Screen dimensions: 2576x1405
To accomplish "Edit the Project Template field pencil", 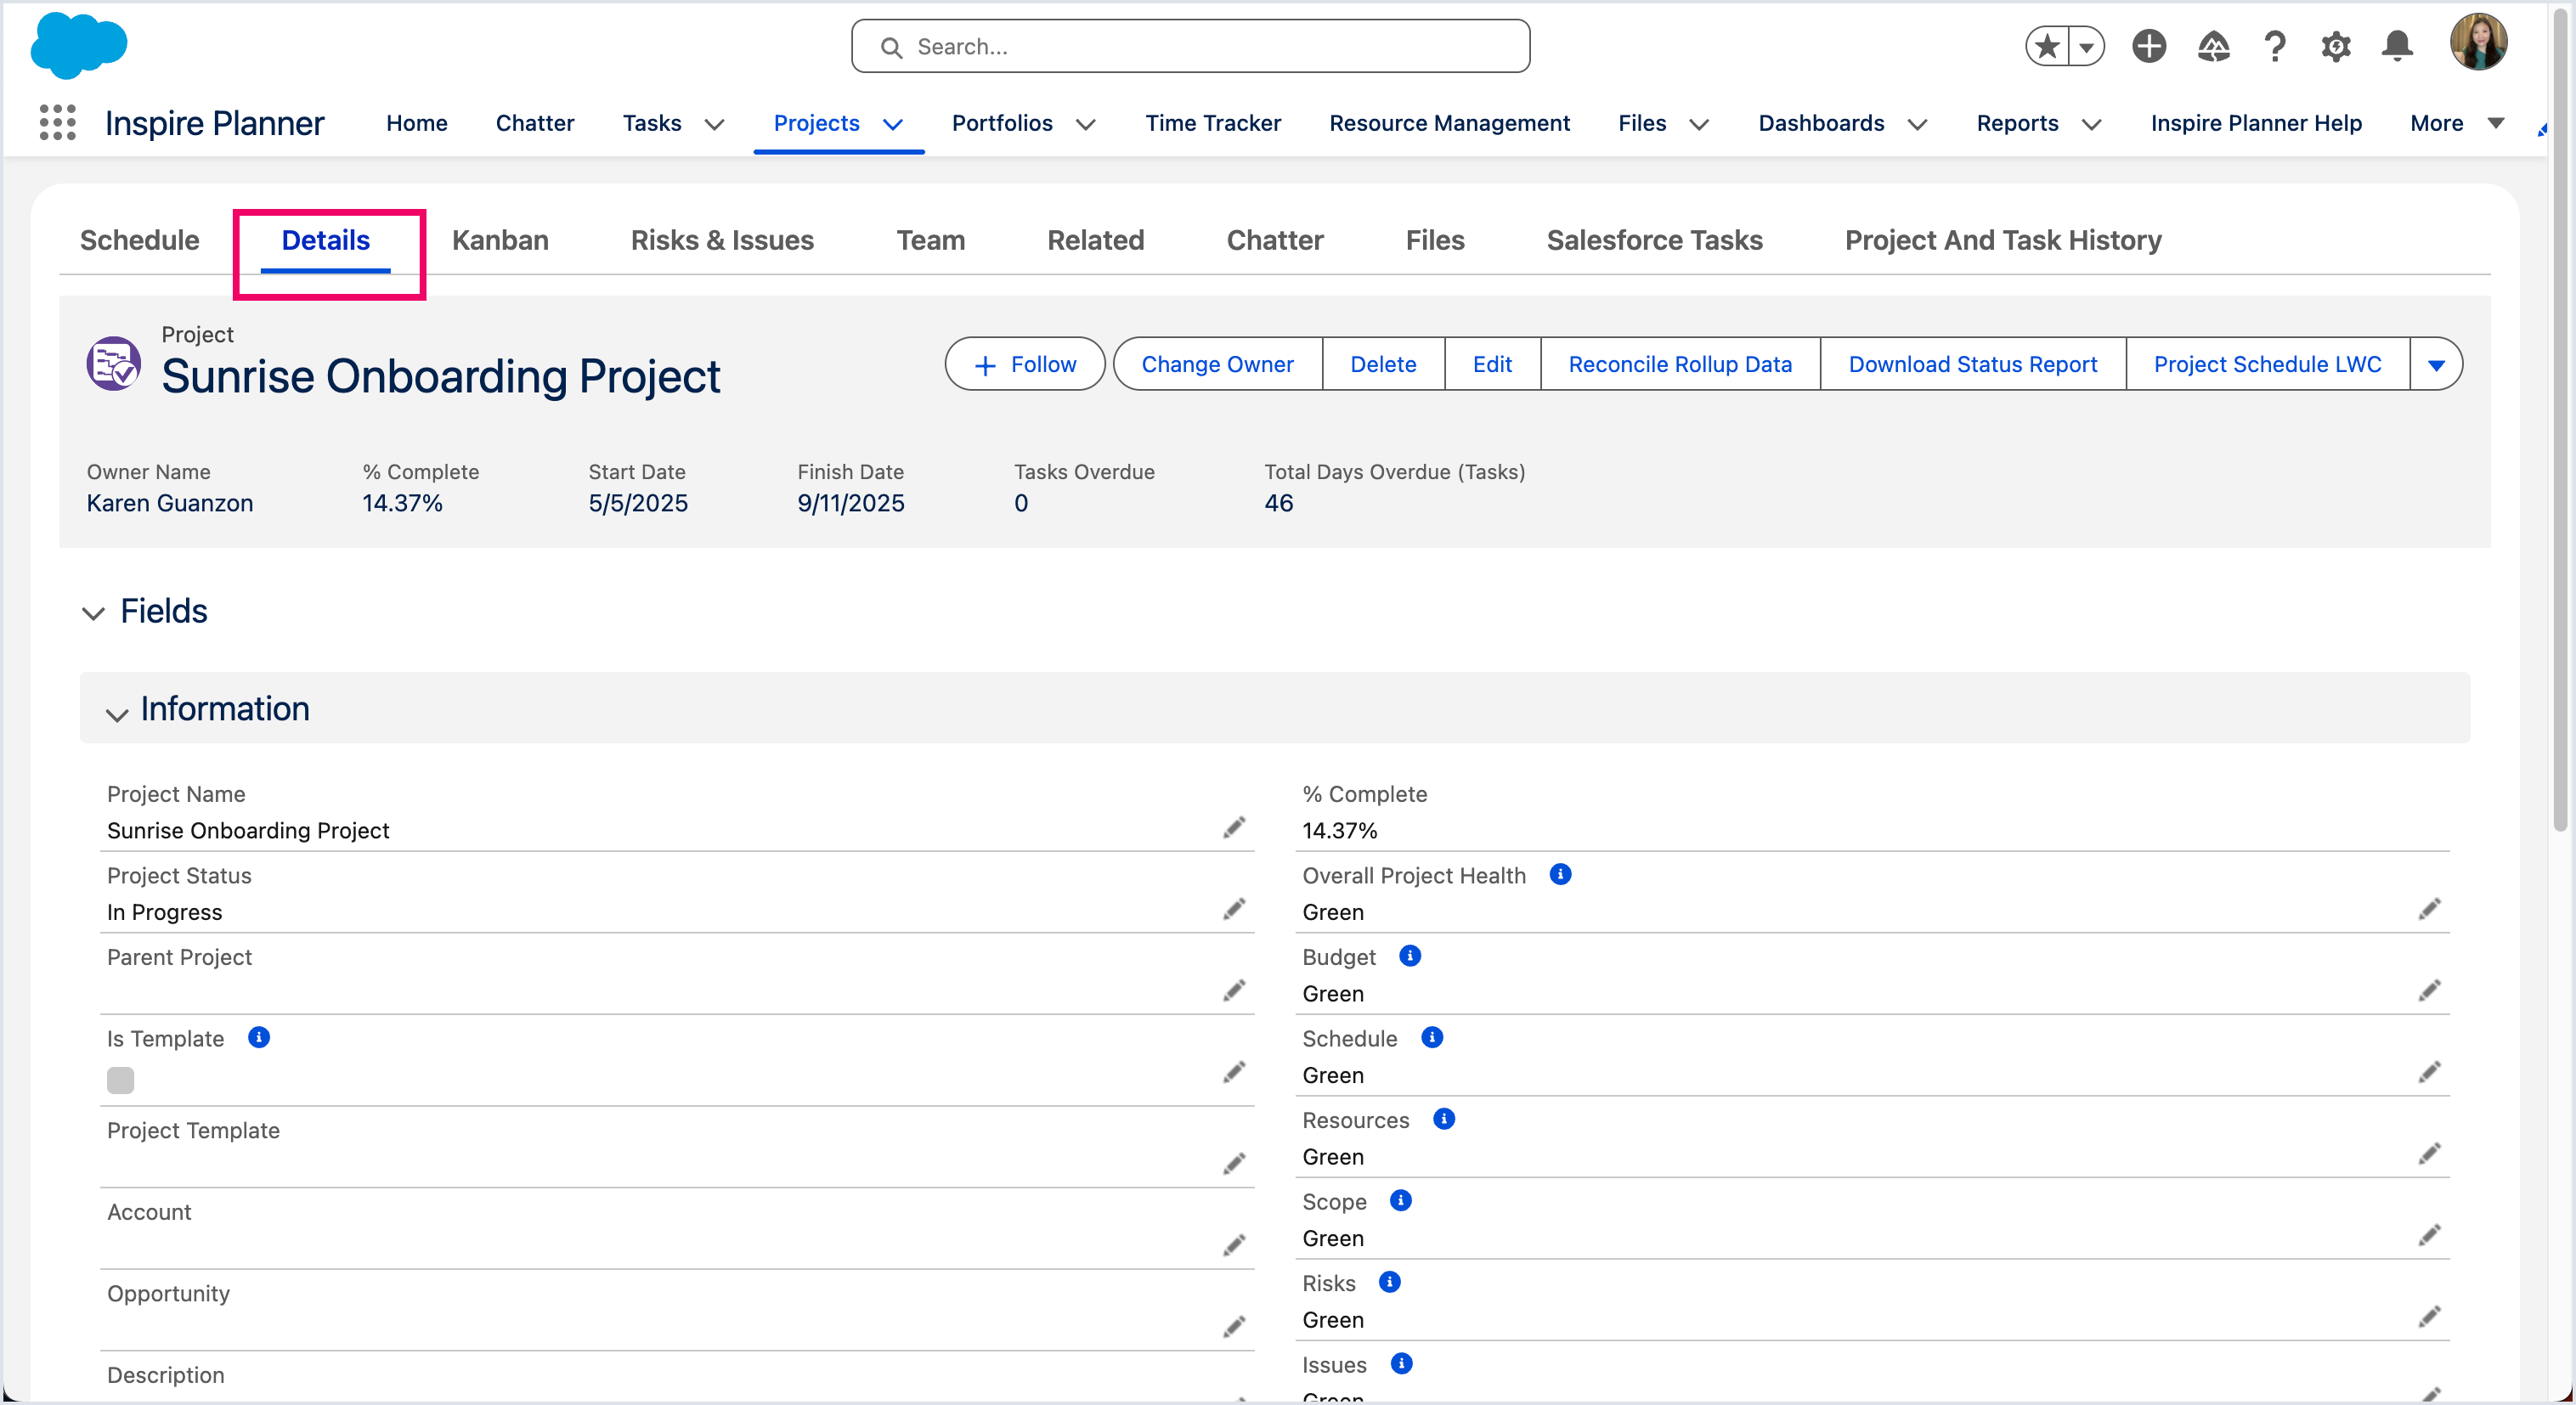I will coord(1235,1164).
